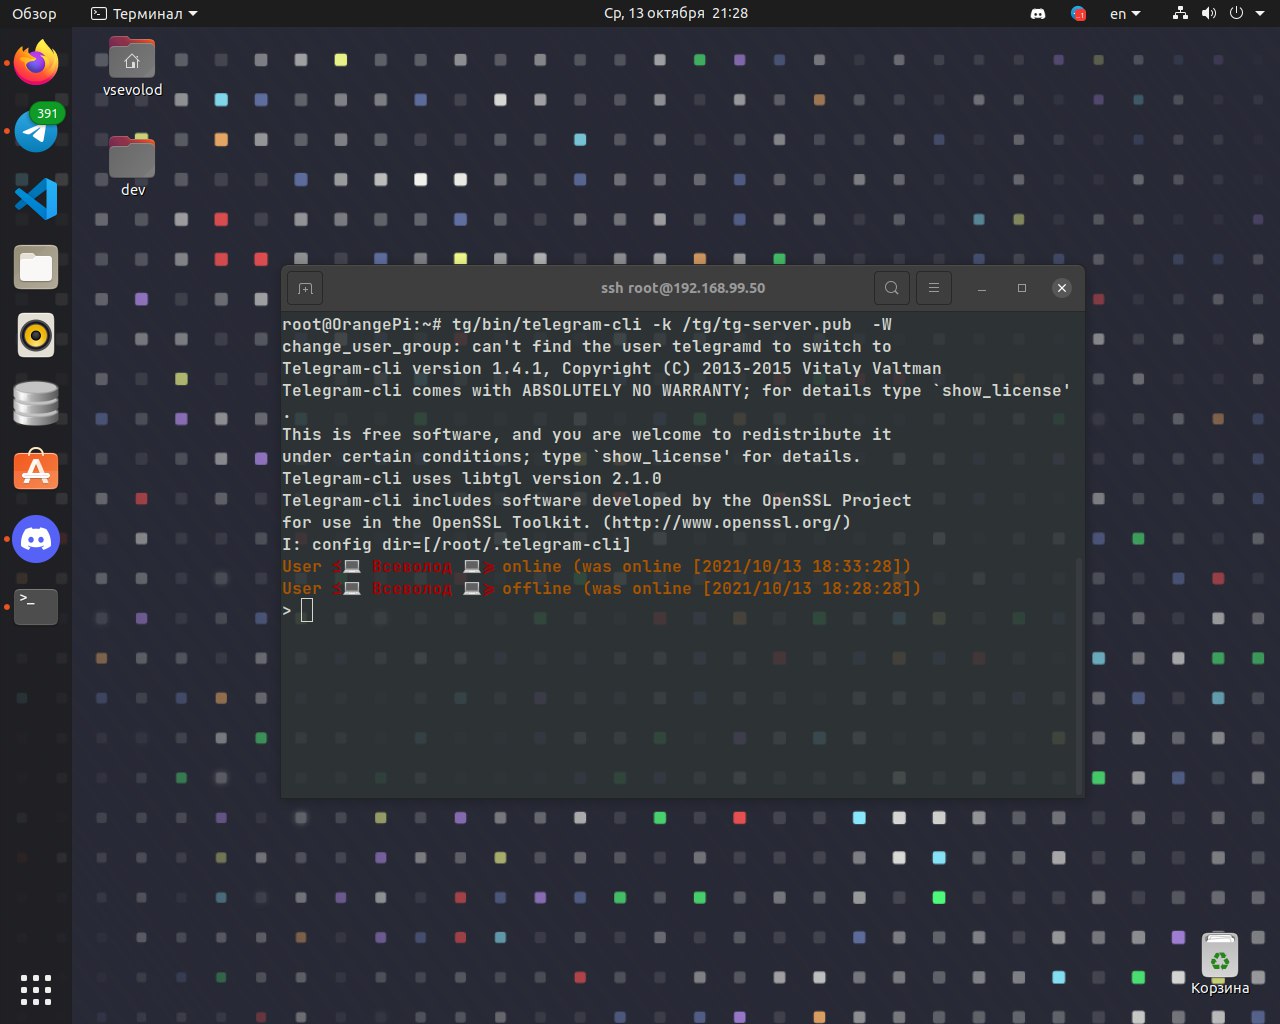The image size is (1280, 1024).
Task: Click the 'offline' user status line
Action: (602, 588)
